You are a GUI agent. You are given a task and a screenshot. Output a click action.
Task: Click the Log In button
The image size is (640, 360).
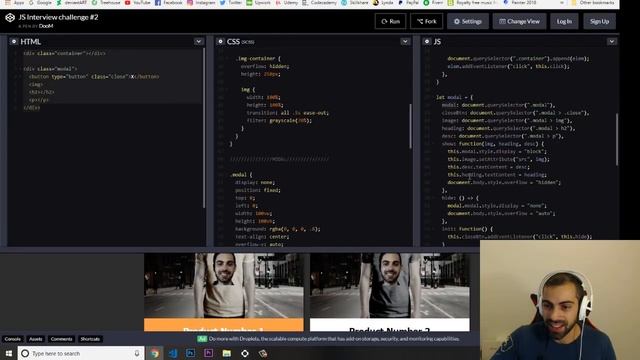[564, 21]
